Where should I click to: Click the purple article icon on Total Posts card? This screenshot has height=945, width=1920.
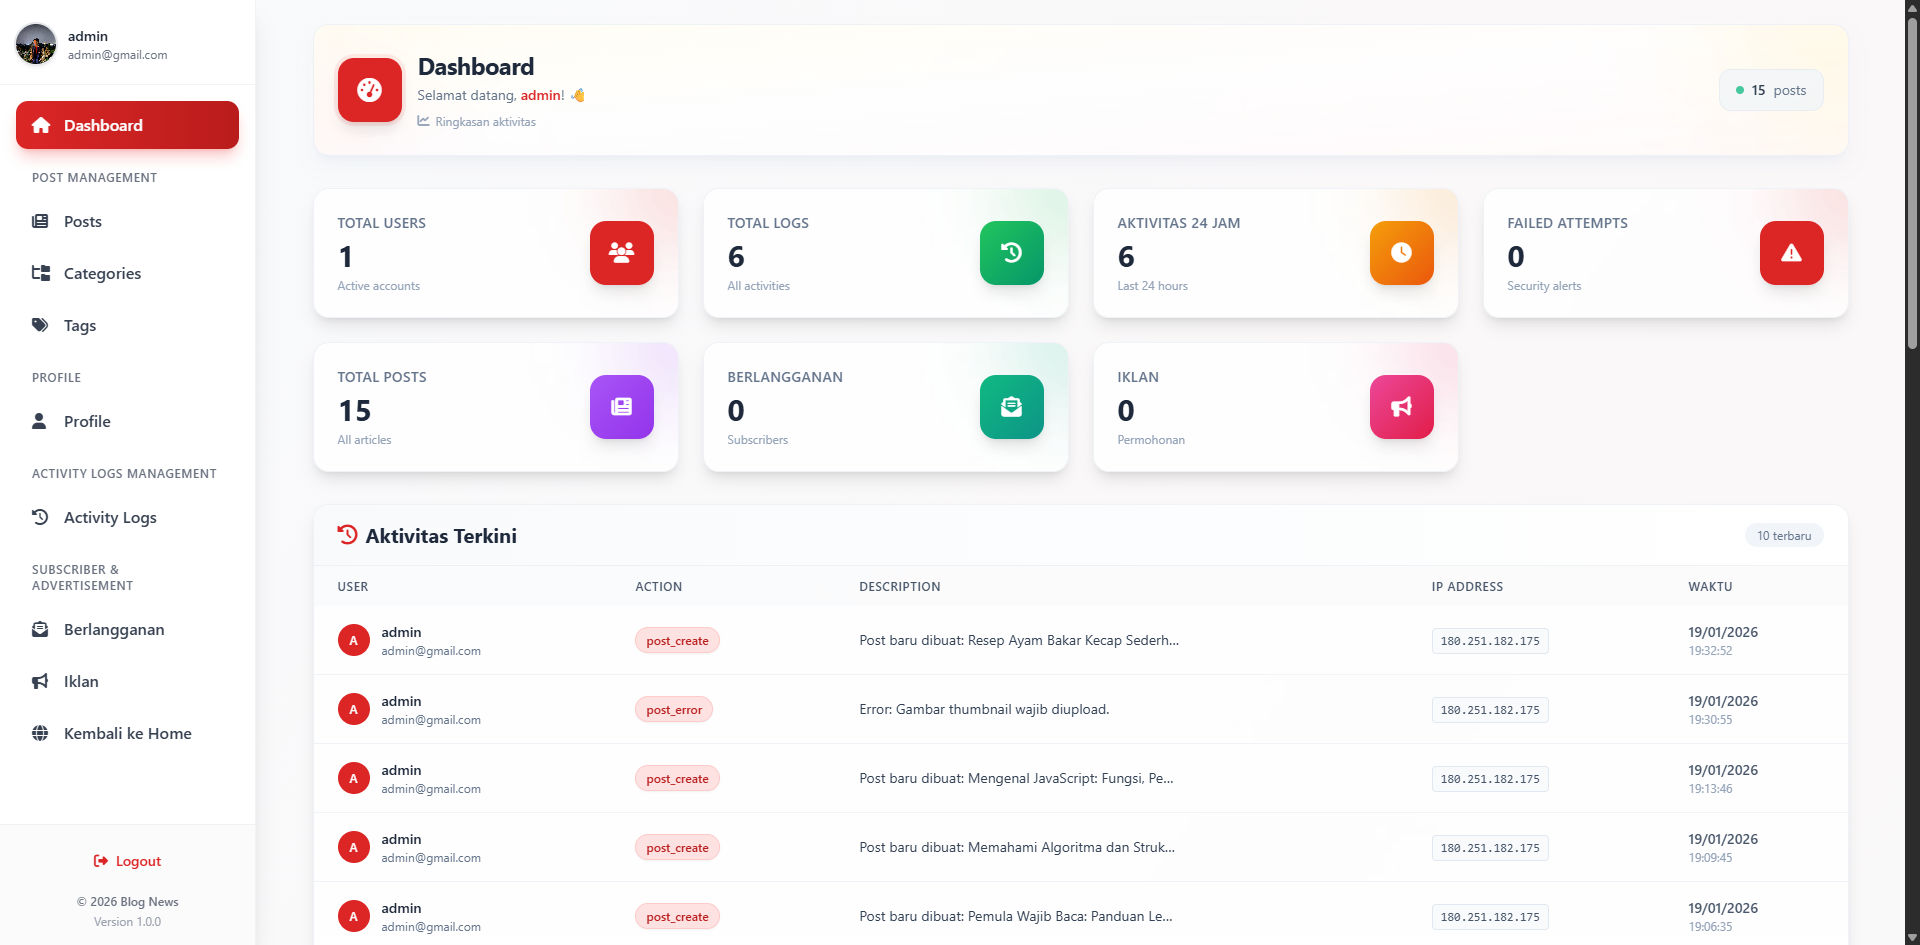click(621, 407)
